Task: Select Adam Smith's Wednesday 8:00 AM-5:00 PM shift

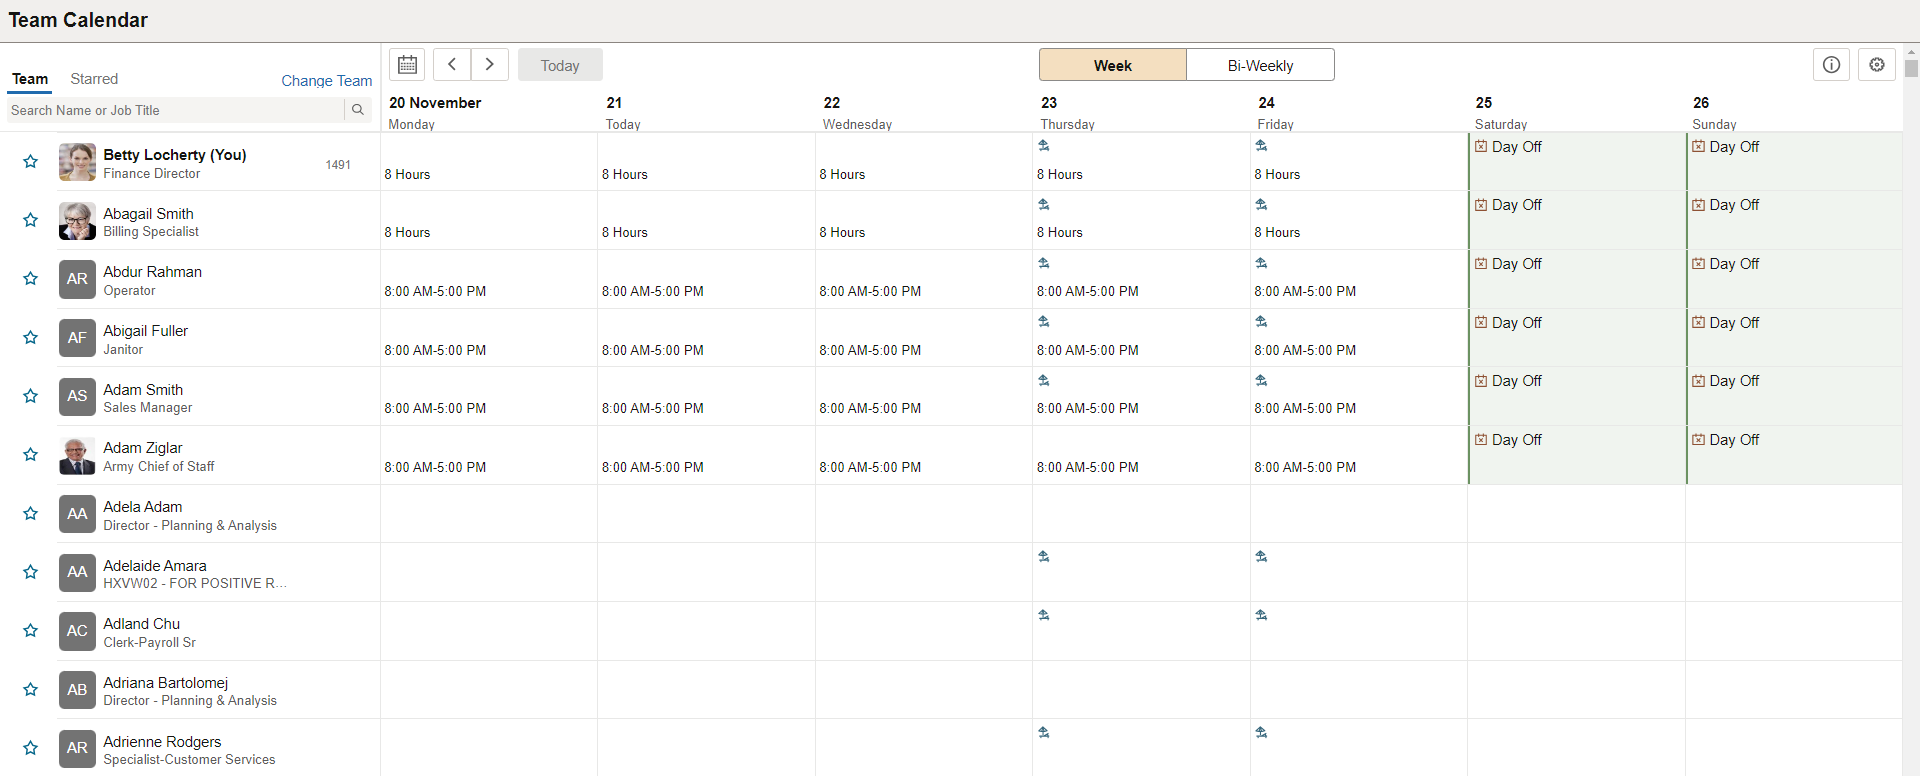Action: pos(870,409)
